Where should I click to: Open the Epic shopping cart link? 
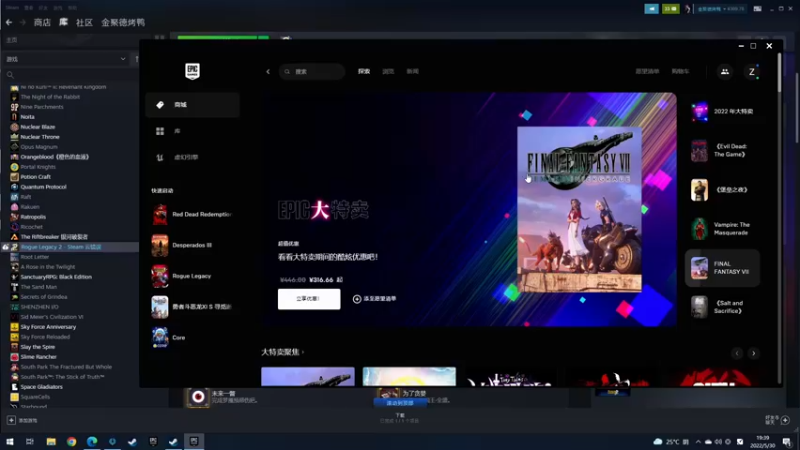tap(680, 71)
